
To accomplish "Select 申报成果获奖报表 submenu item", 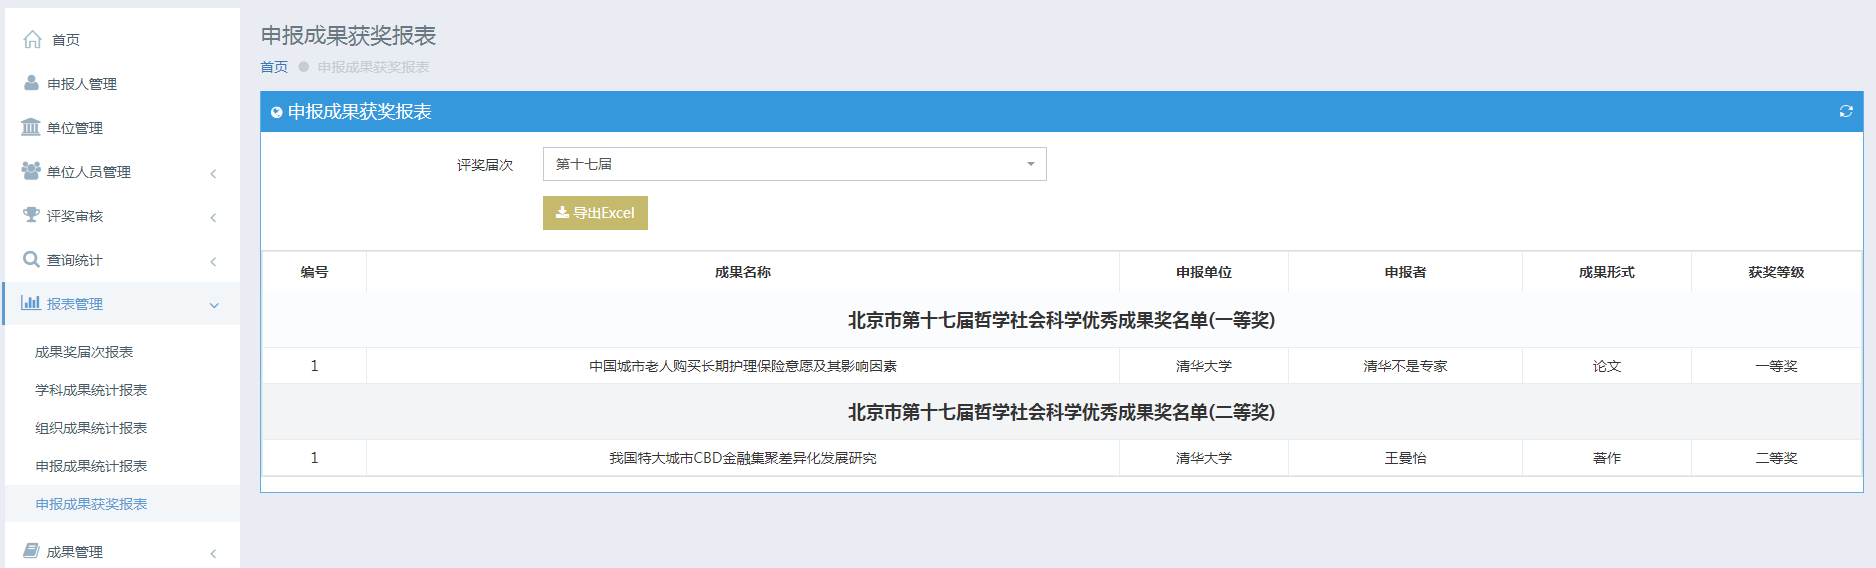I will pos(91,504).
